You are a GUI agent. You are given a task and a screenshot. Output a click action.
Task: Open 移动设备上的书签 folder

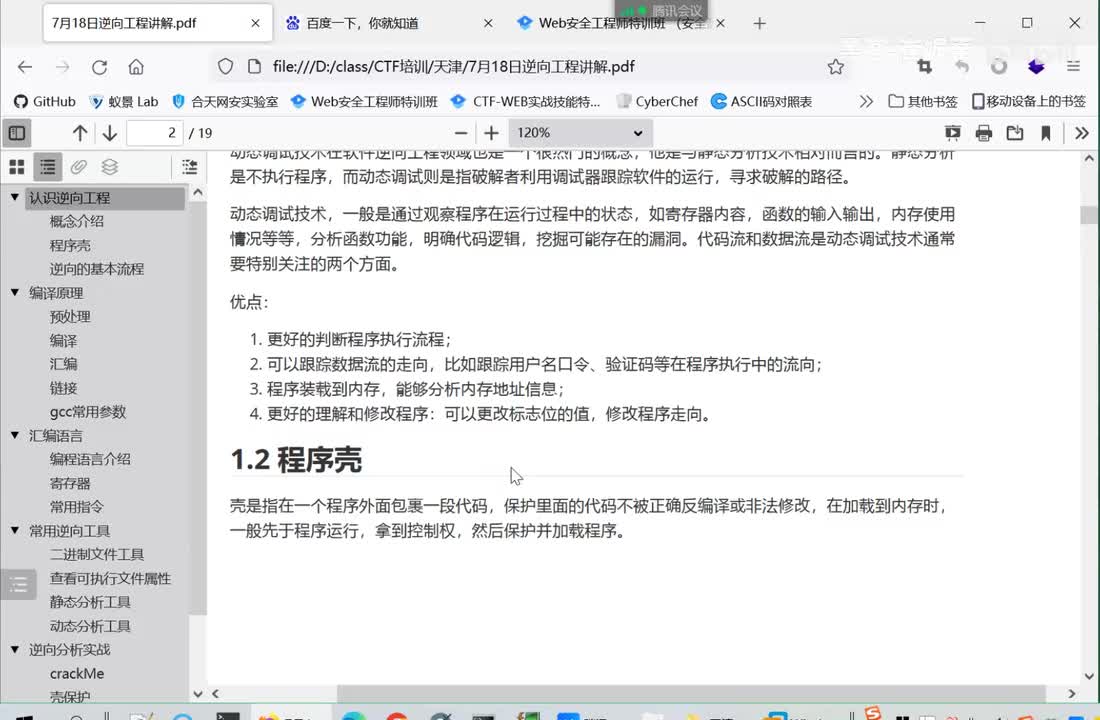(1028, 102)
